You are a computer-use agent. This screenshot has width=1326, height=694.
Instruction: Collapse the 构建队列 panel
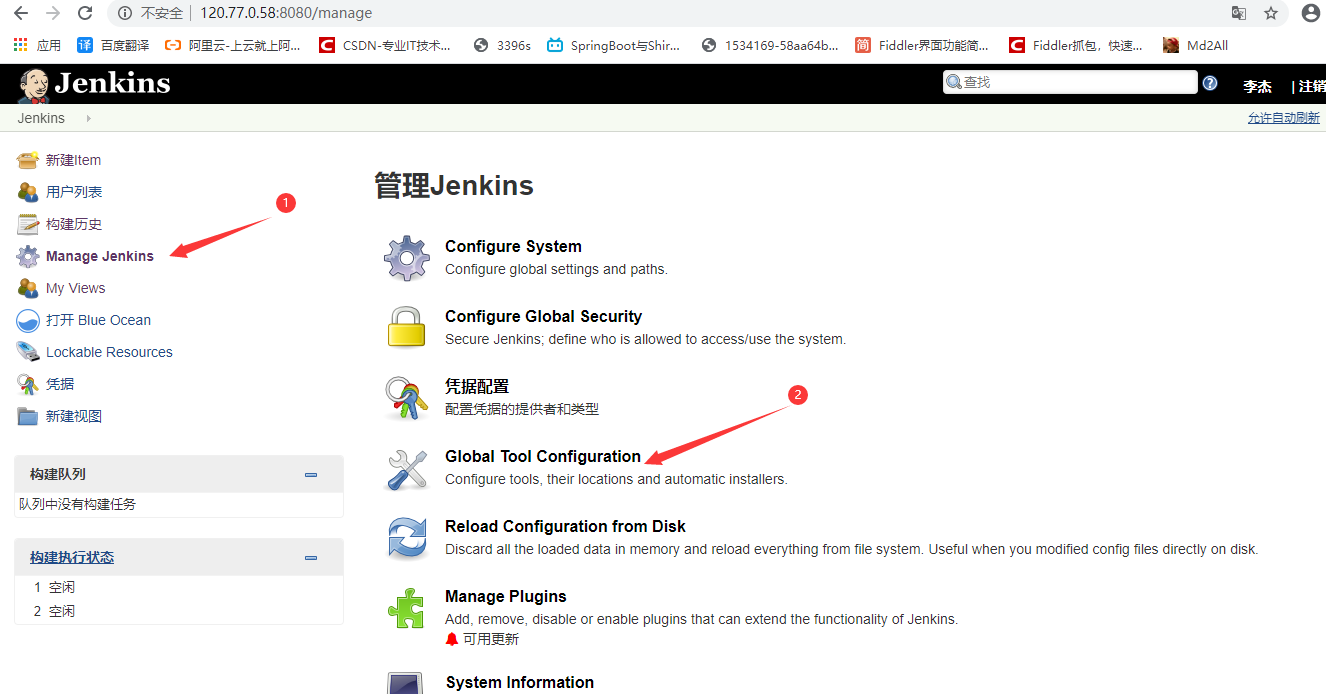[311, 475]
